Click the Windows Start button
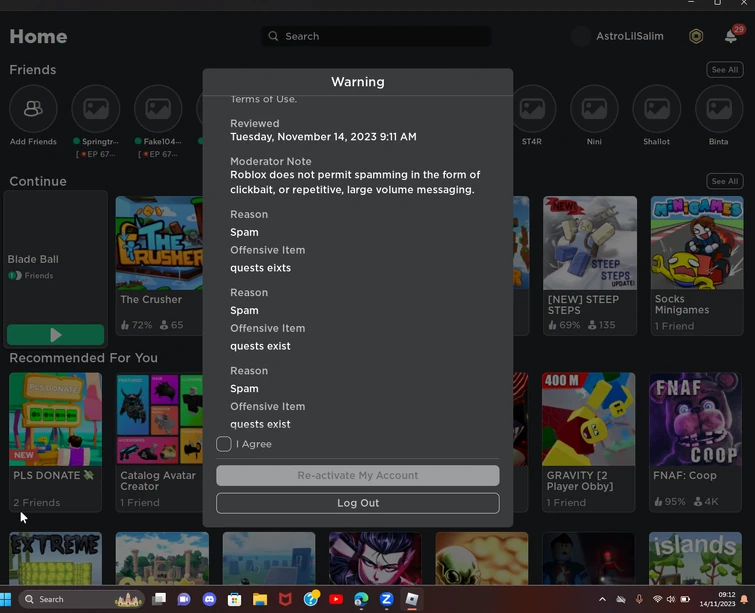The width and height of the screenshot is (755, 613). coord(7,599)
